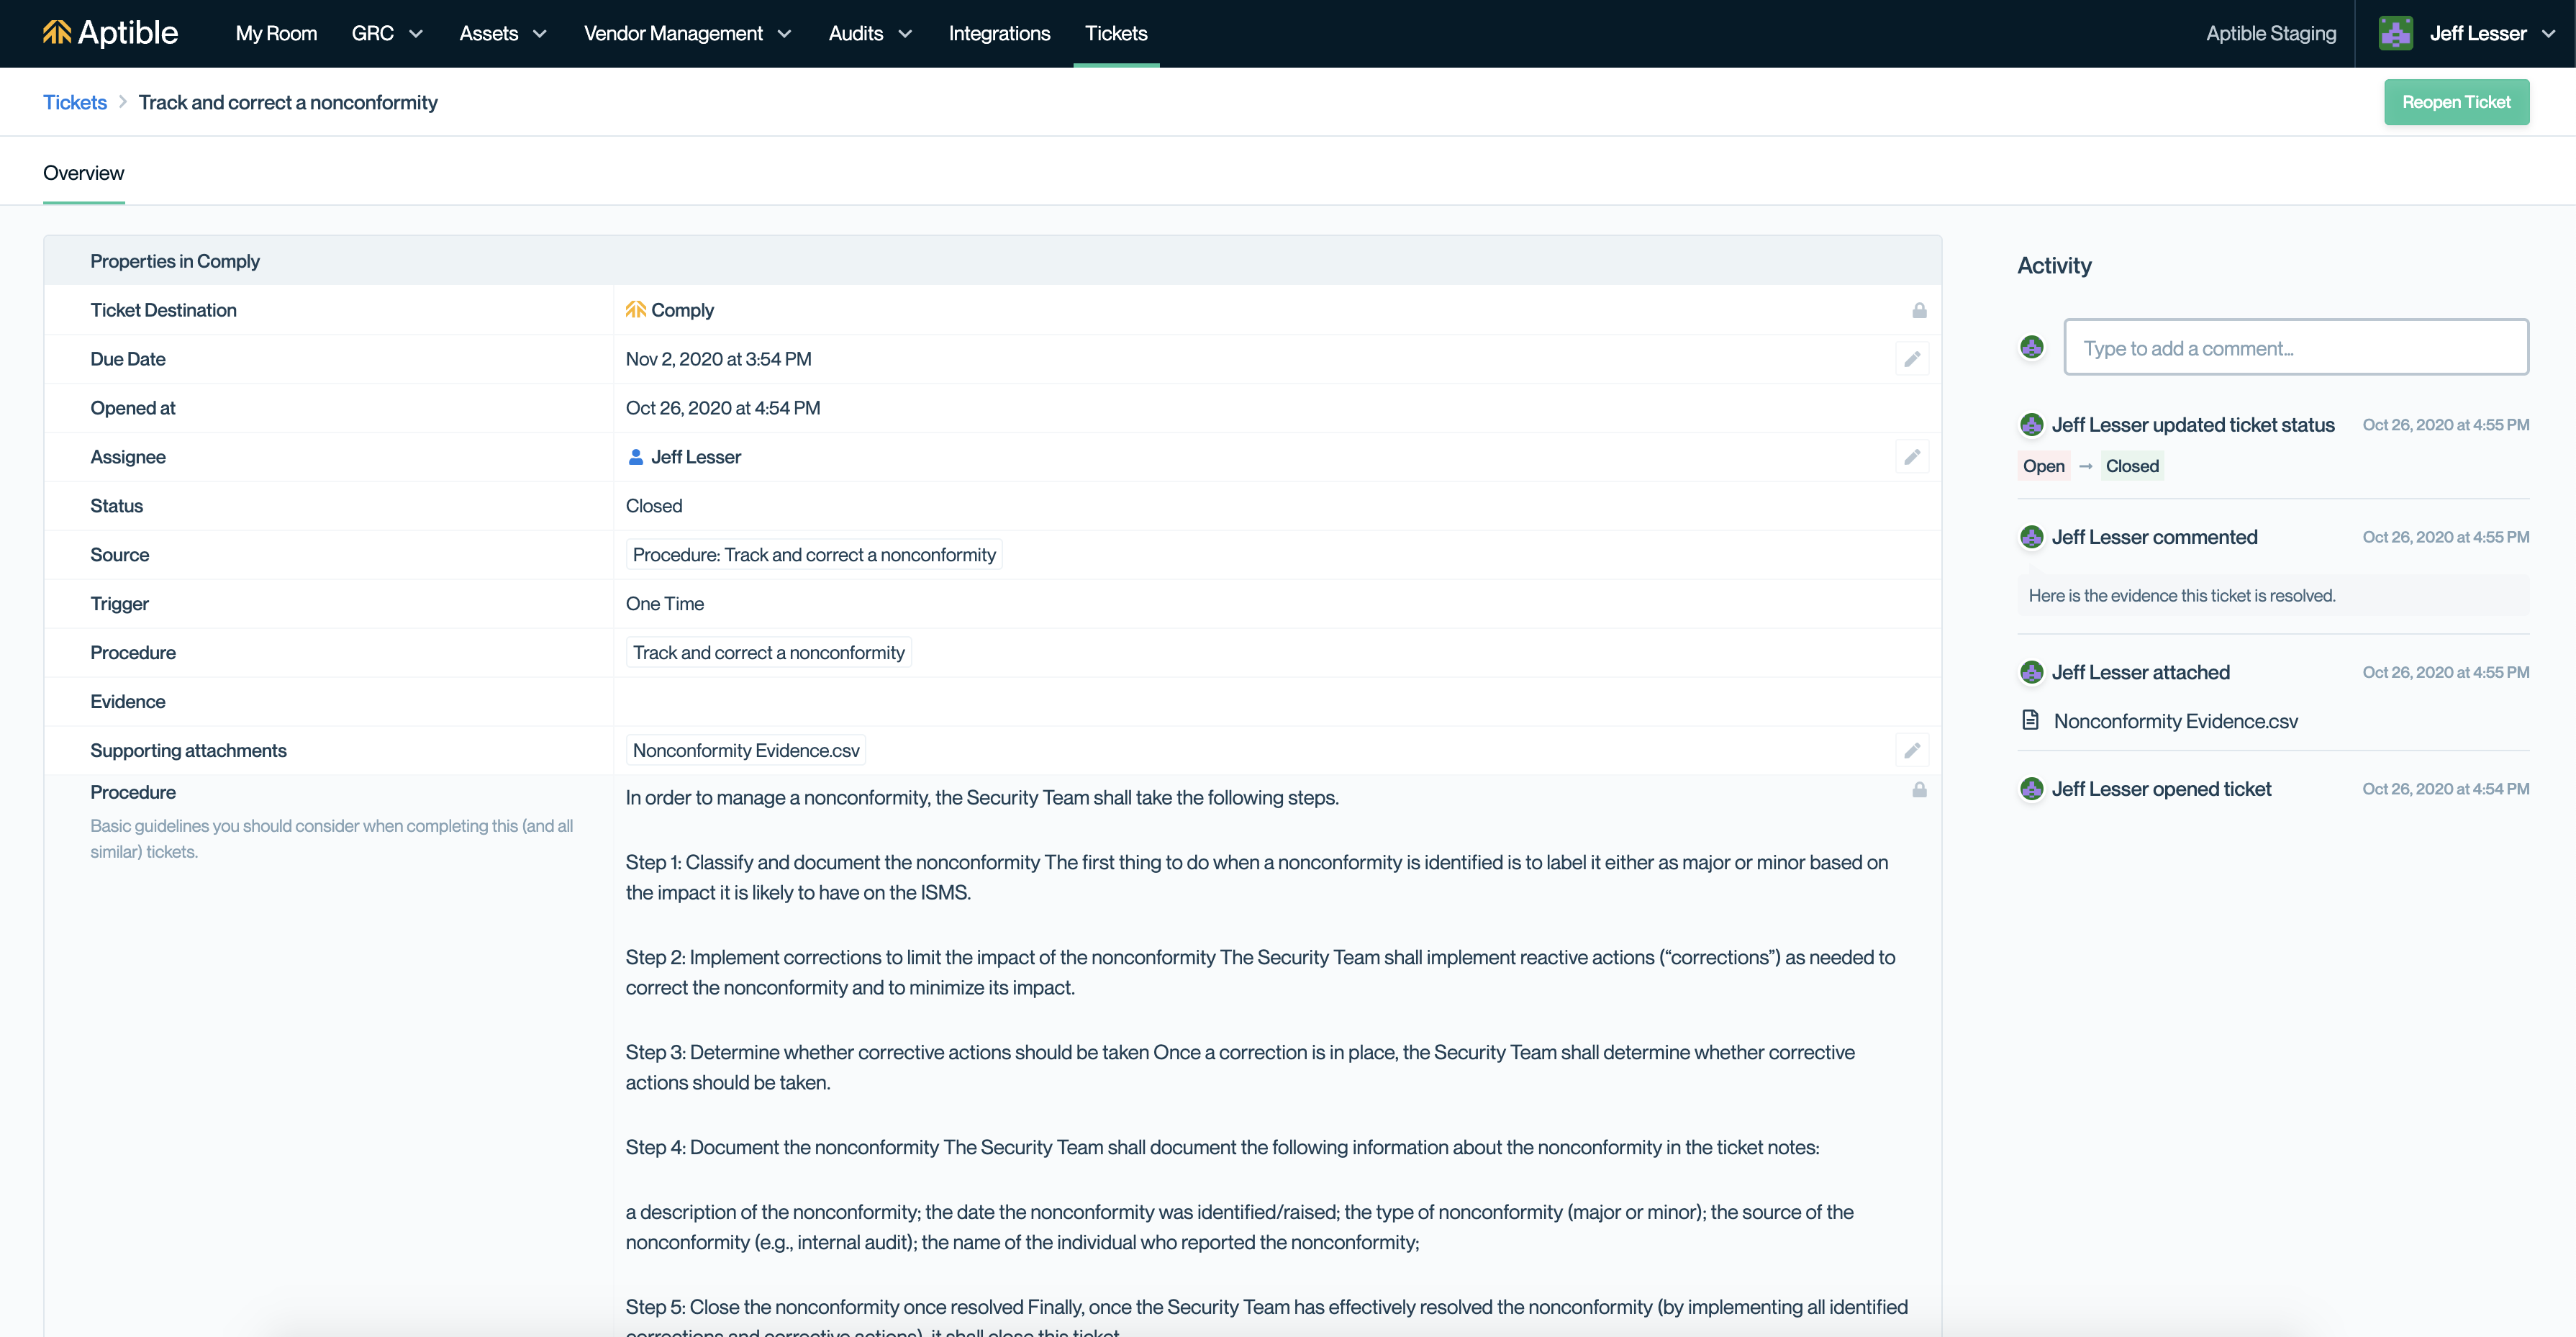This screenshot has height=1337, width=2576.
Task: Click lock icon beside Procedure description
Action: [x=1918, y=790]
